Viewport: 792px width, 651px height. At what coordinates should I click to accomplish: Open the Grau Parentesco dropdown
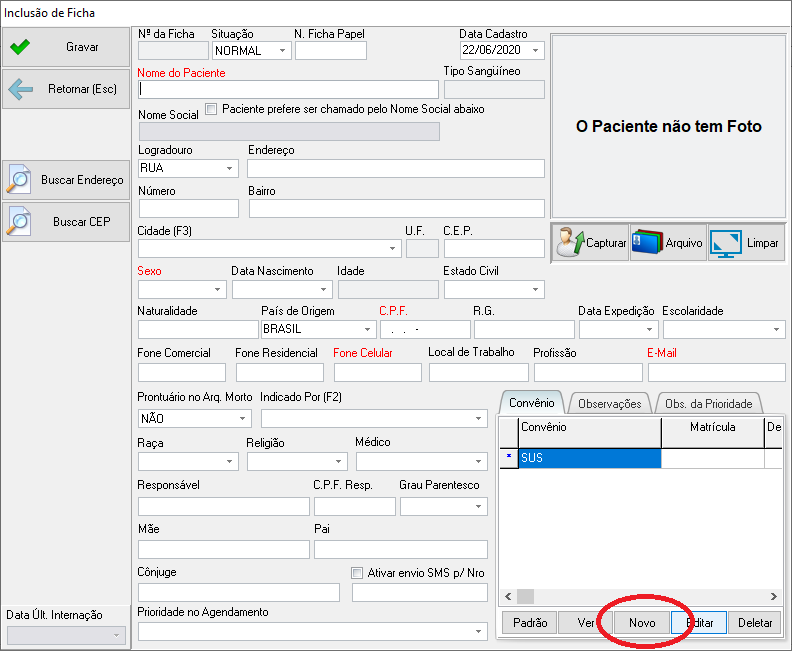pyautogui.click(x=478, y=506)
